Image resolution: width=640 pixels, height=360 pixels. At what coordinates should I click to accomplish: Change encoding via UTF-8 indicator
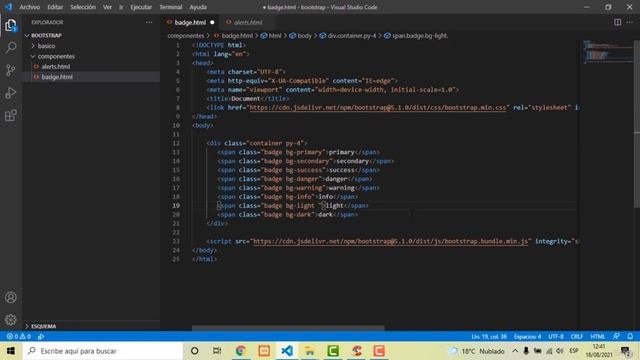tap(556, 337)
